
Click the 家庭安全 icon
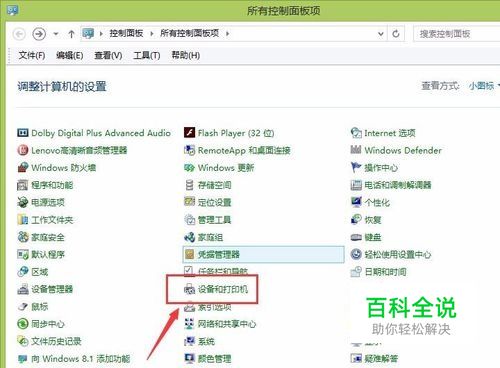point(22,237)
